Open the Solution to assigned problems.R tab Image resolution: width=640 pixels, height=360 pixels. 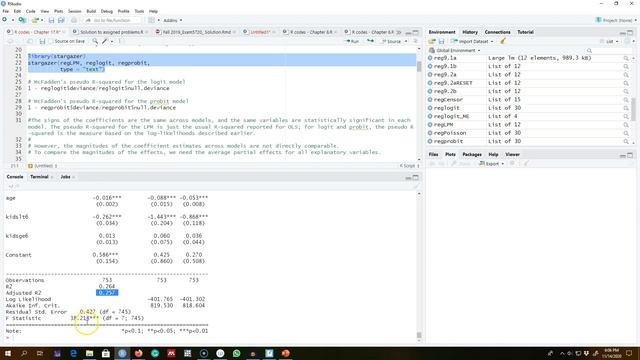point(111,32)
